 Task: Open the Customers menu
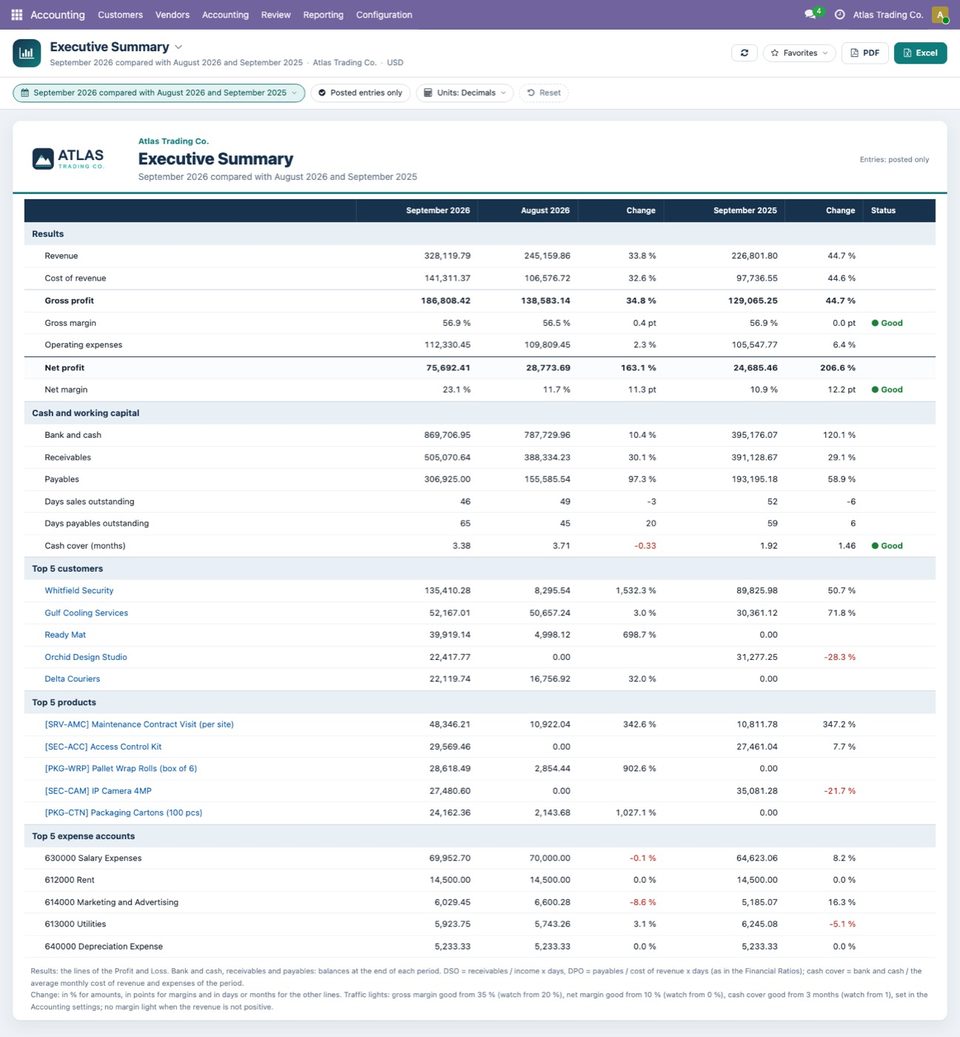click(x=120, y=15)
